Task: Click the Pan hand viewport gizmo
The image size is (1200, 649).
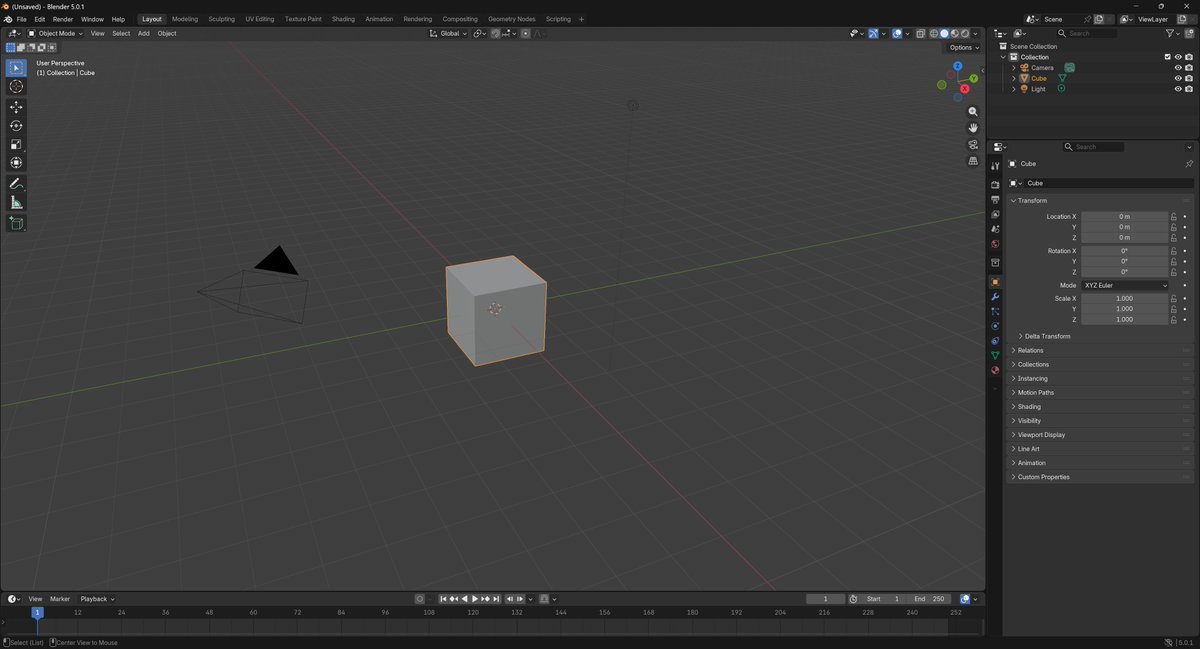Action: pyautogui.click(x=973, y=128)
